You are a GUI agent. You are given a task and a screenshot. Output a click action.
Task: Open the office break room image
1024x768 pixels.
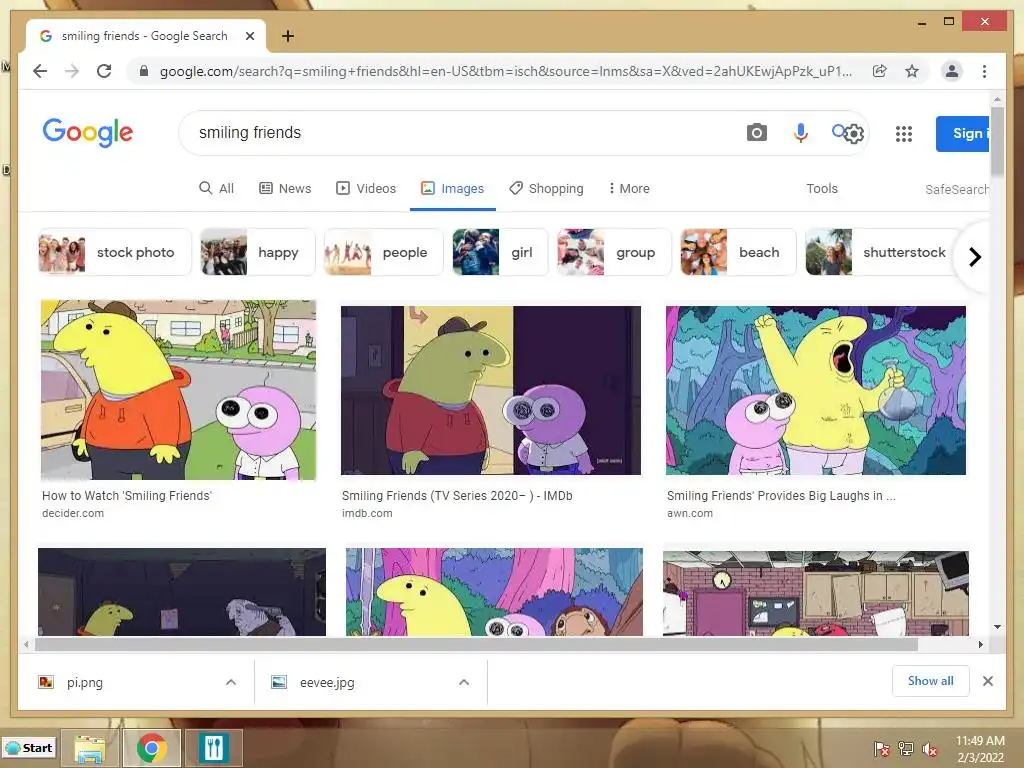(816, 593)
